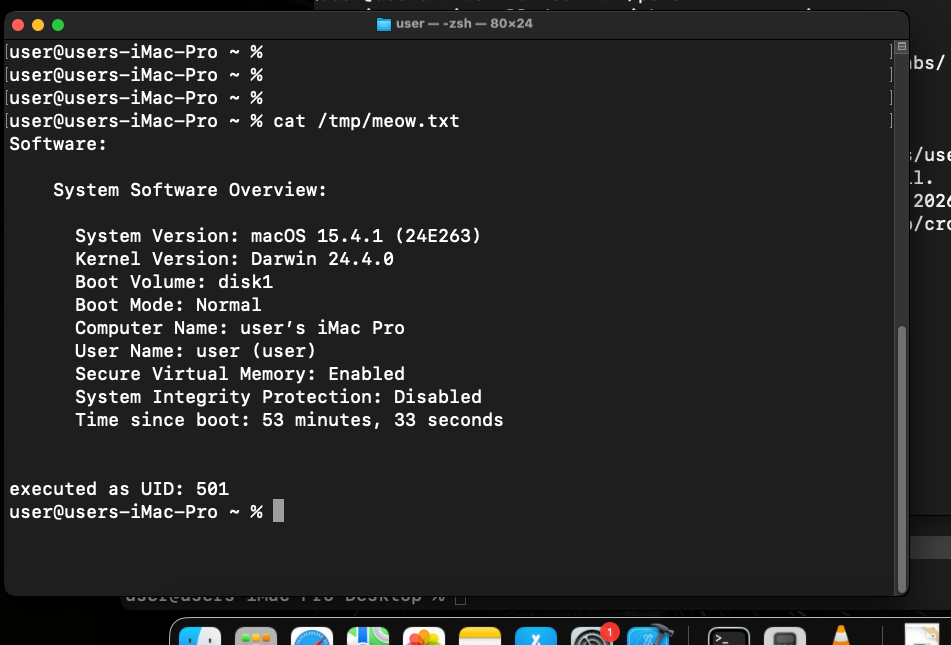
Task: Click the window title "user — -zsh — 80×24"
Action: tap(464, 24)
